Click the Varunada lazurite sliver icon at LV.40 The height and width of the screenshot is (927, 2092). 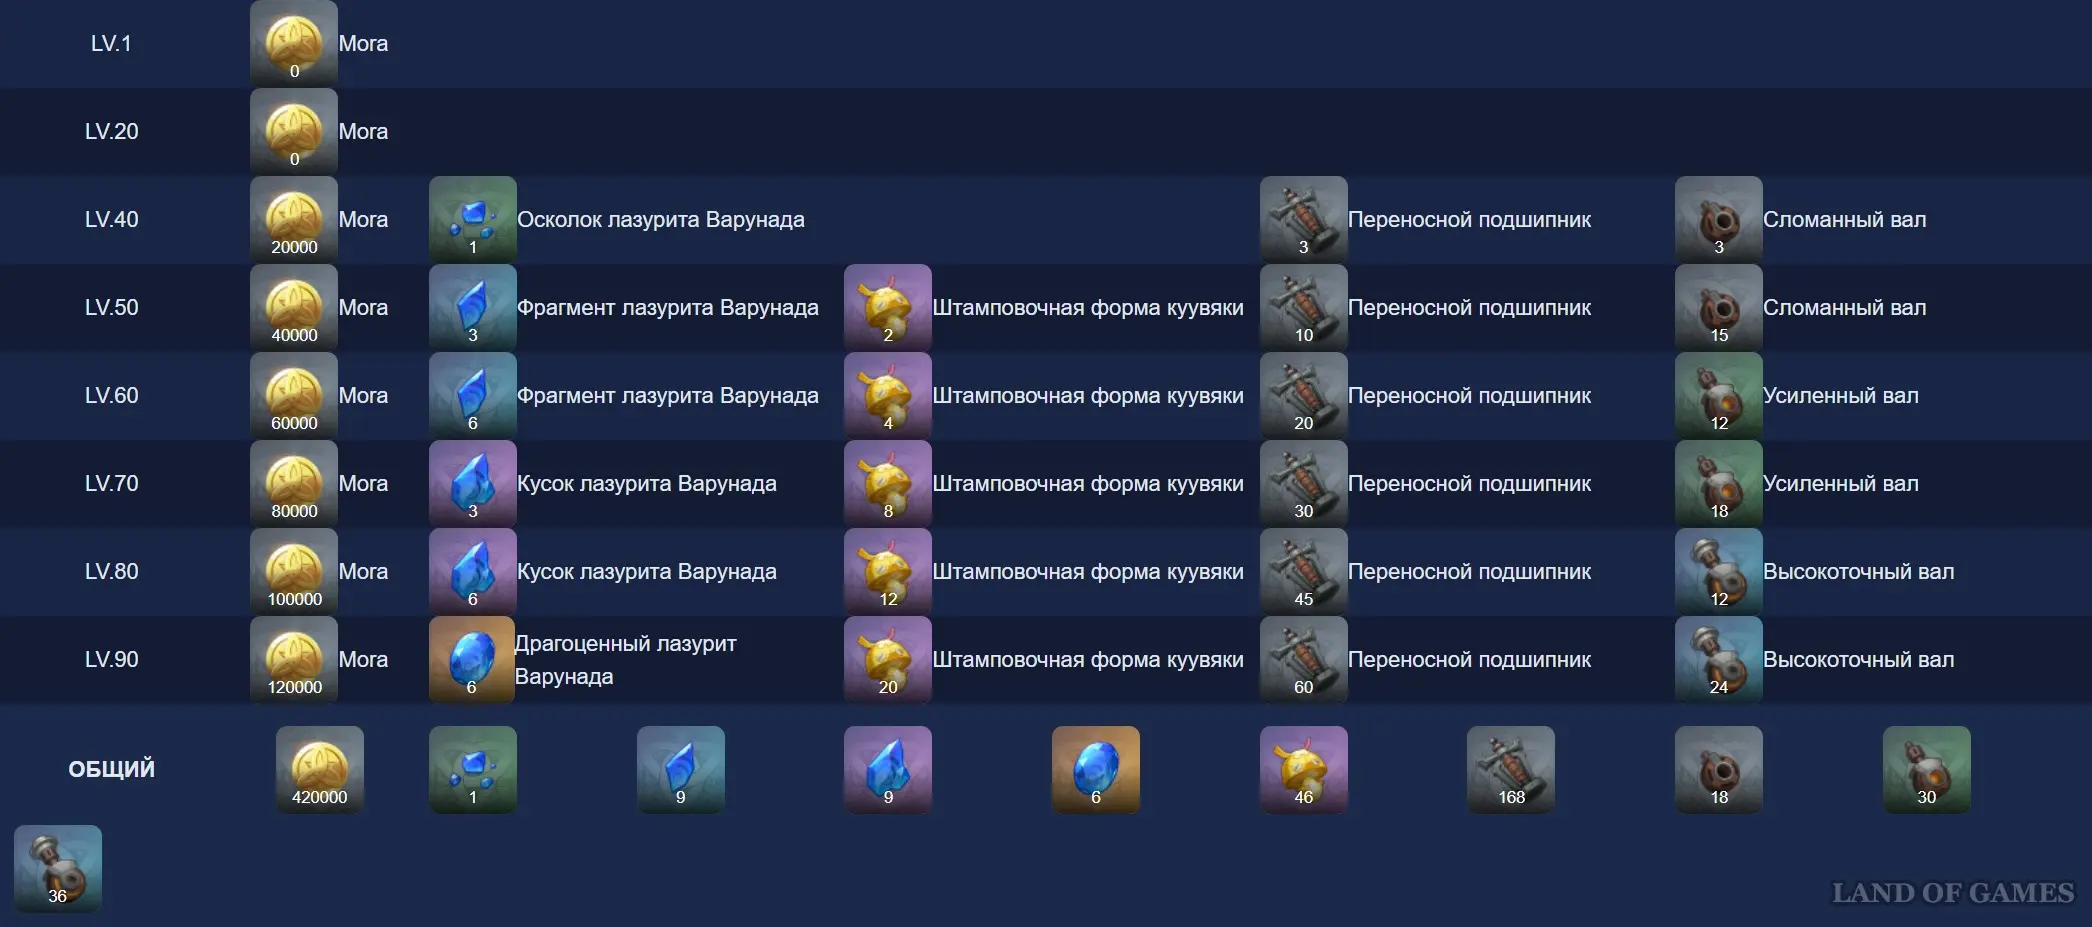coord(472,220)
